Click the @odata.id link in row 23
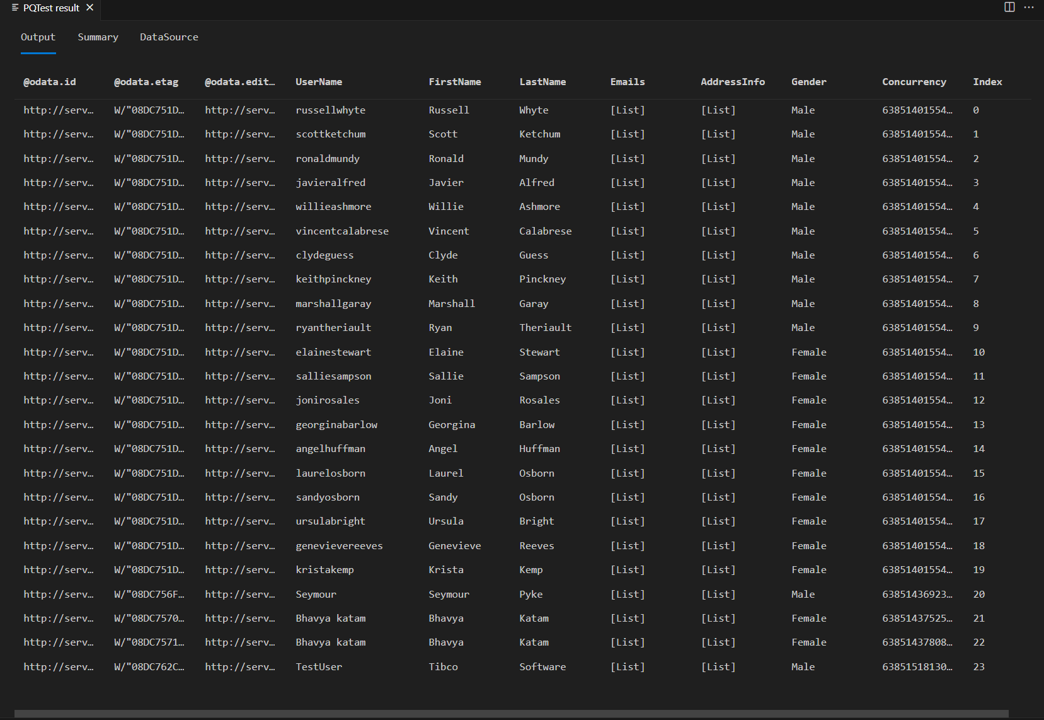Image resolution: width=1044 pixels, height=720 pixels. tap(59, 667)
